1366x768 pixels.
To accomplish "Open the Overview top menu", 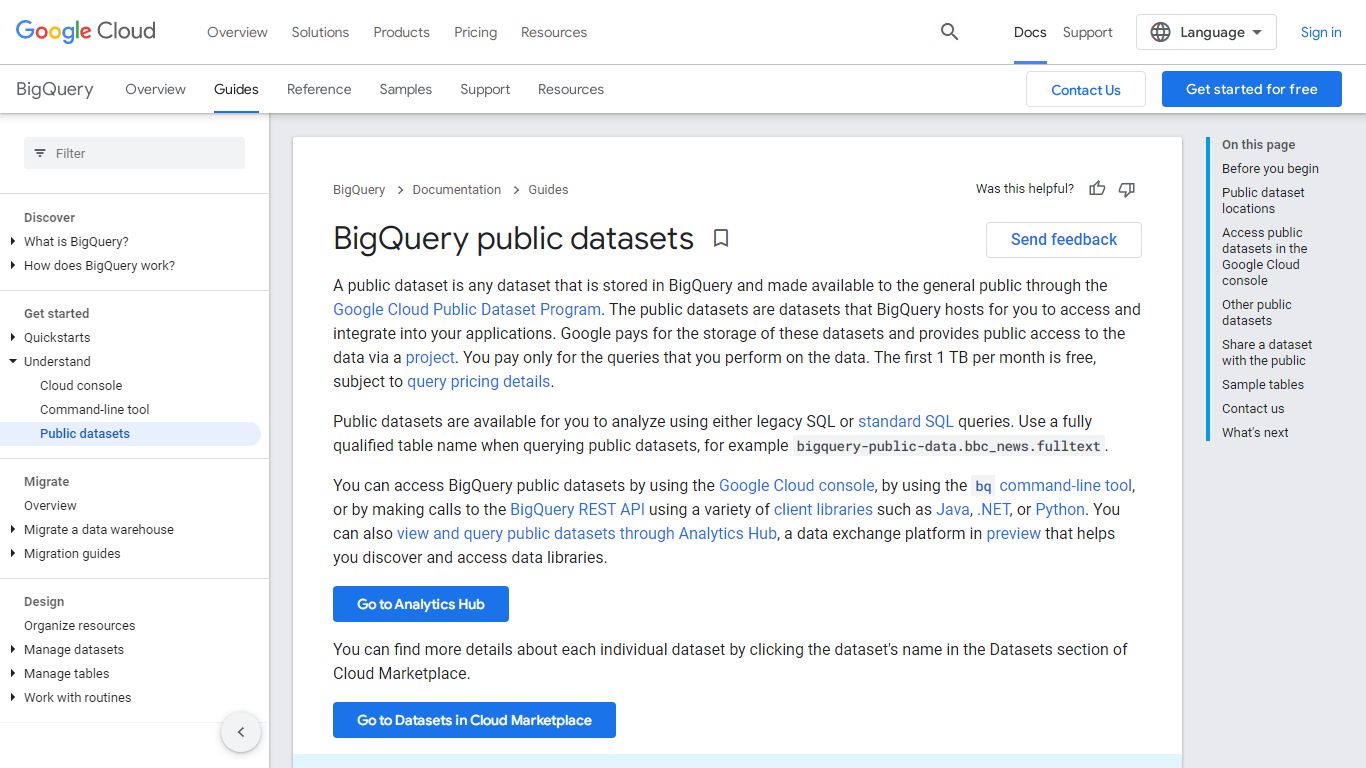I will 237,32.
